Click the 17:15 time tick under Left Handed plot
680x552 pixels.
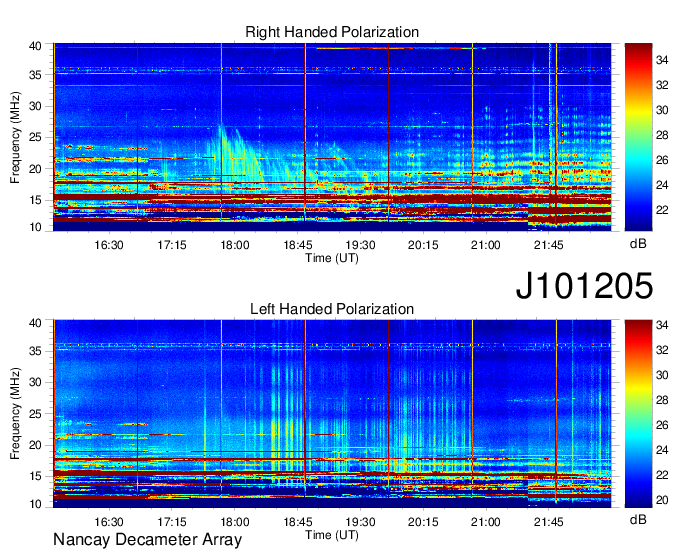point(172,522)
